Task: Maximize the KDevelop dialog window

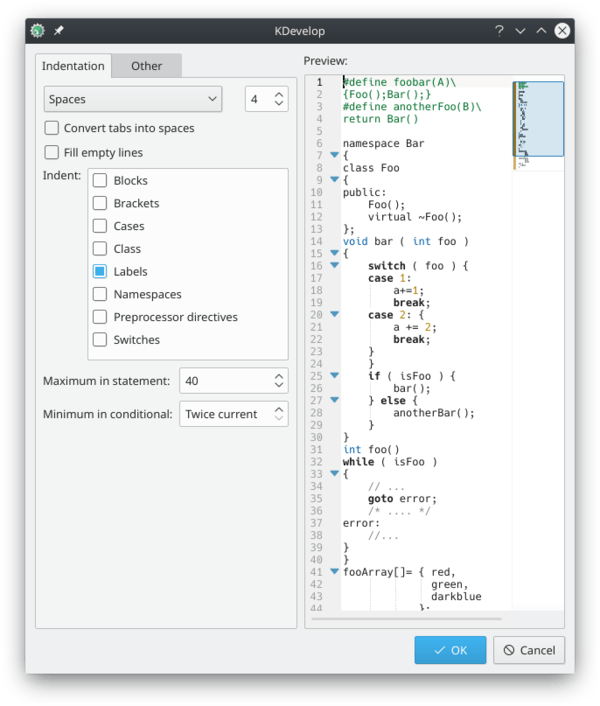Action: pos(541,31)
